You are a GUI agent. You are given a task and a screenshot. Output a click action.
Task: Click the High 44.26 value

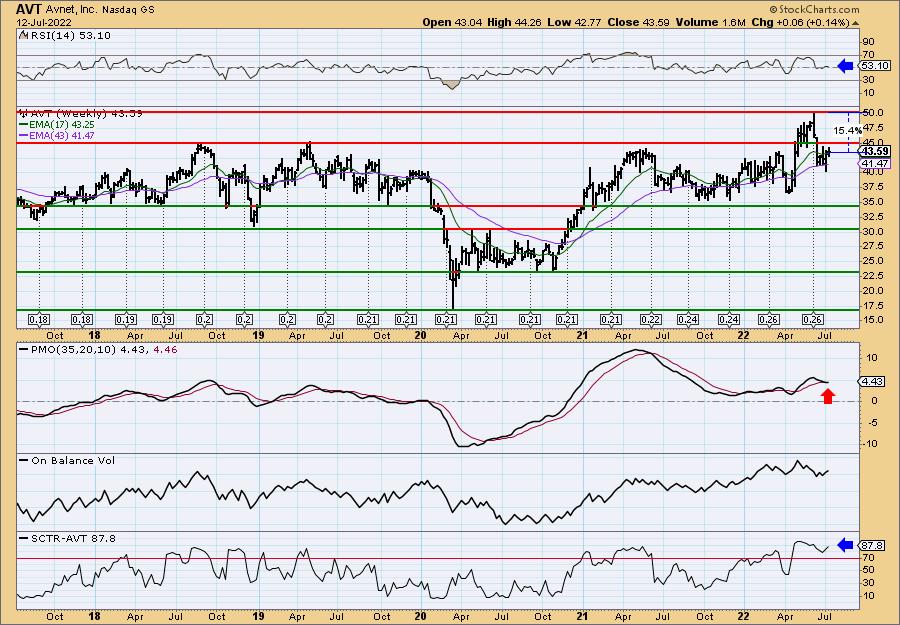tap(513, 22)
